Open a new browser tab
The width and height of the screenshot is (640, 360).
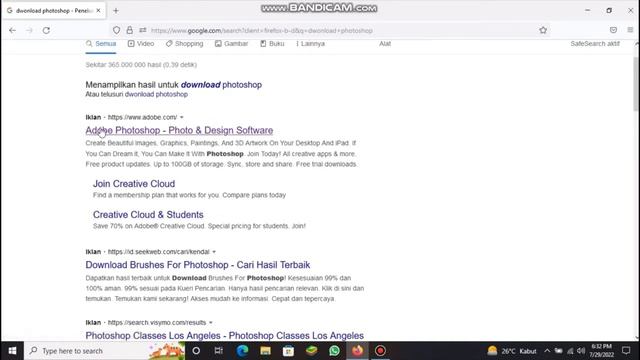[116, 11]
